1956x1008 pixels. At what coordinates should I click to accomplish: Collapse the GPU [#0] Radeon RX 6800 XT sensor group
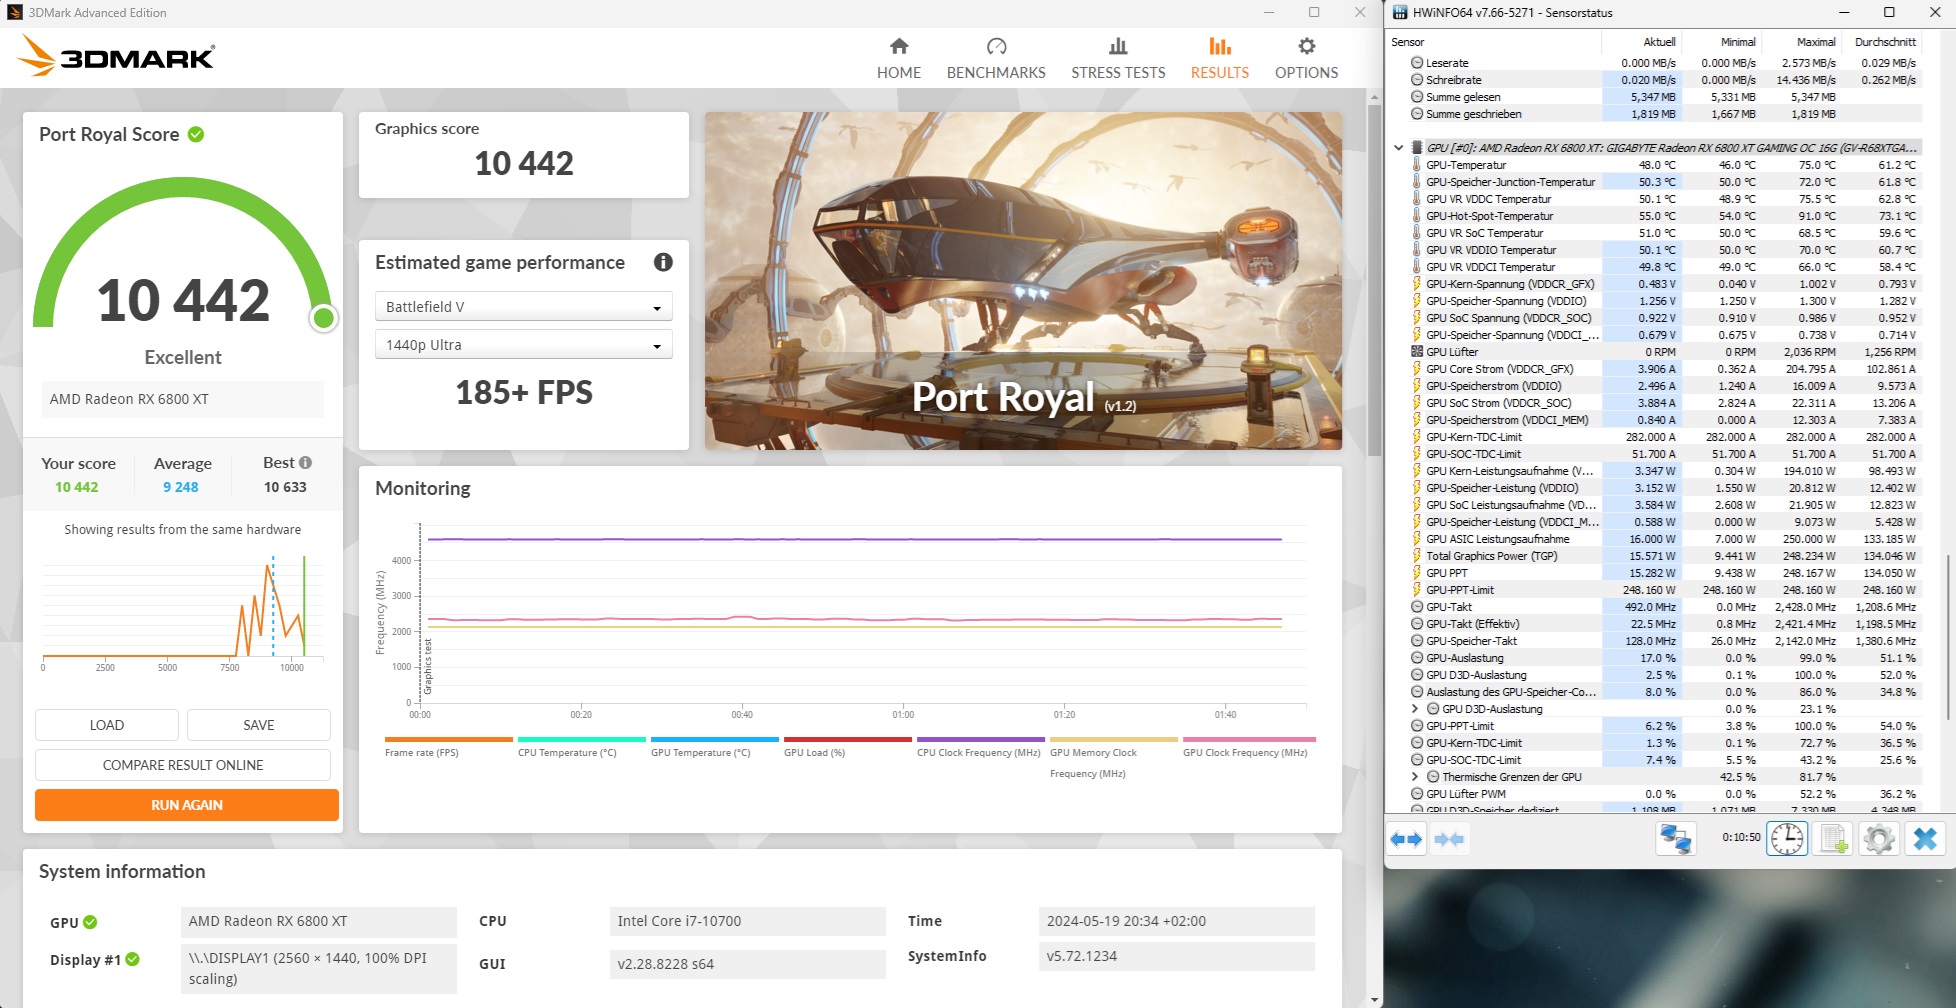pos(1400,147)
